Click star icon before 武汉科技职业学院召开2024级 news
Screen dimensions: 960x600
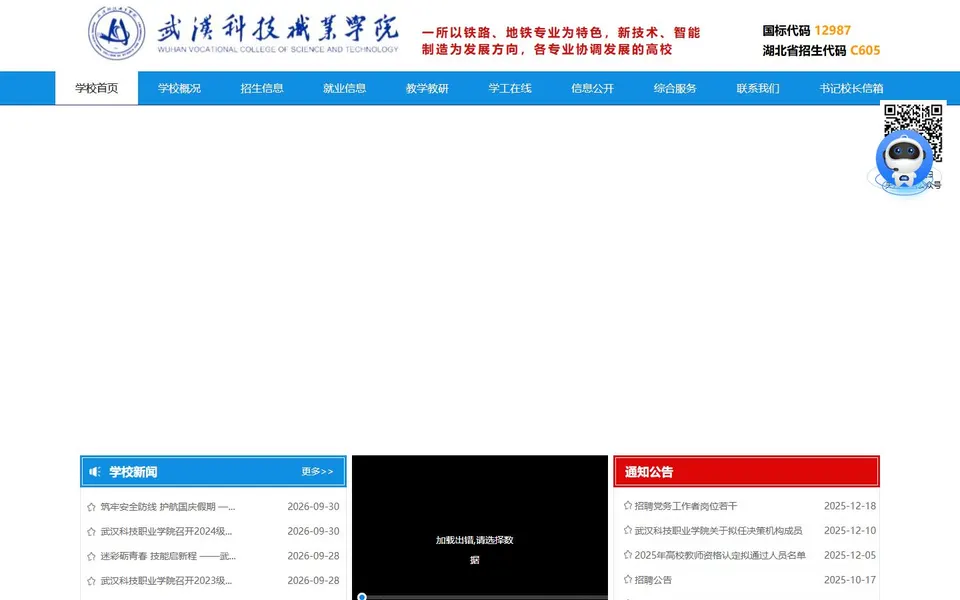point(91,531)
